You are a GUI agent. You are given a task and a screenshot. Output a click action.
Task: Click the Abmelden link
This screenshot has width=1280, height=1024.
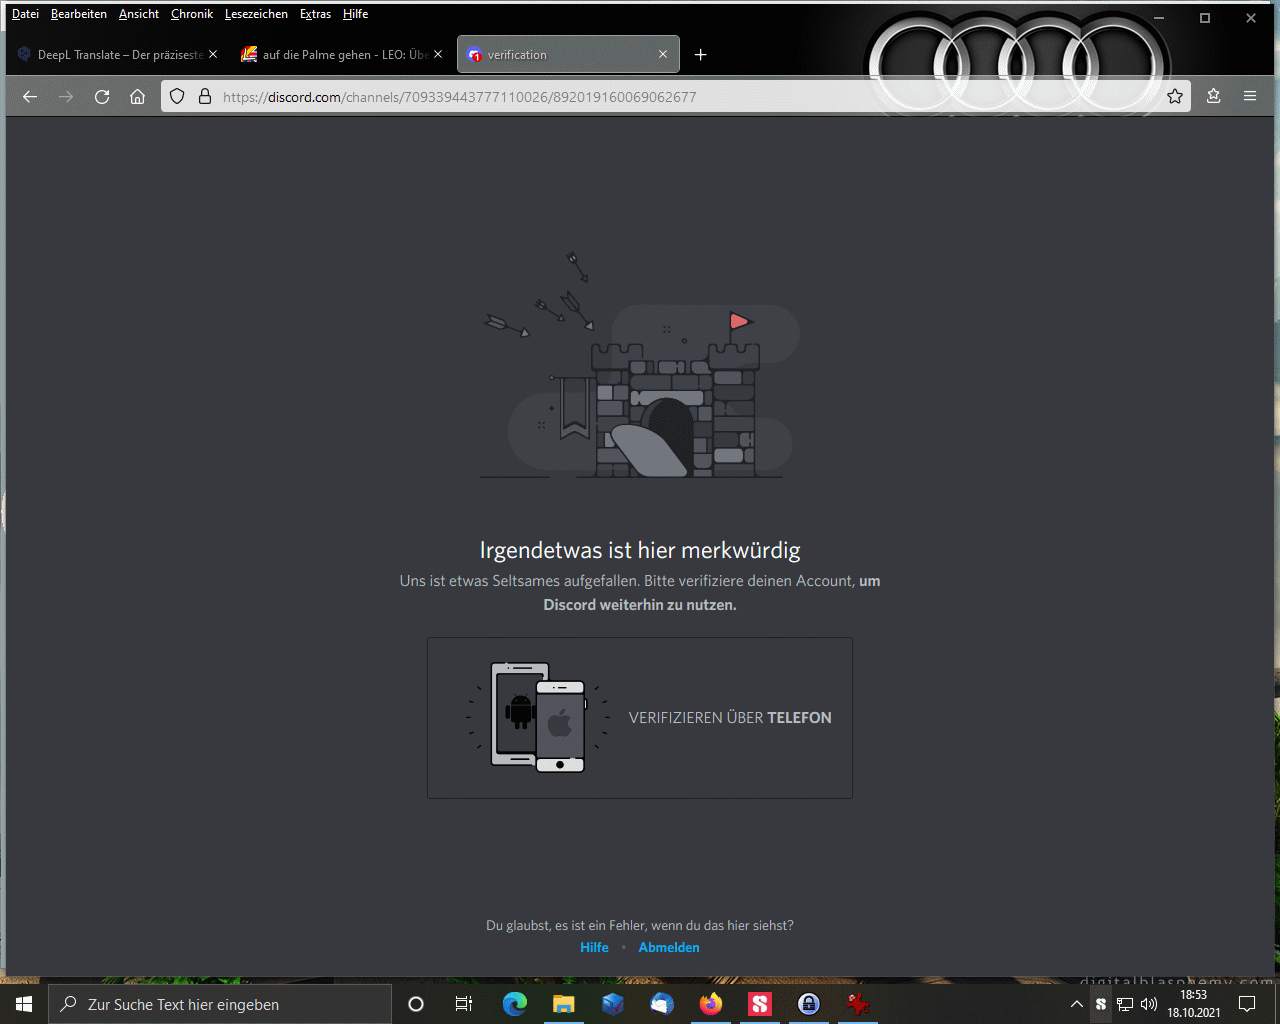tap(669, 947)
